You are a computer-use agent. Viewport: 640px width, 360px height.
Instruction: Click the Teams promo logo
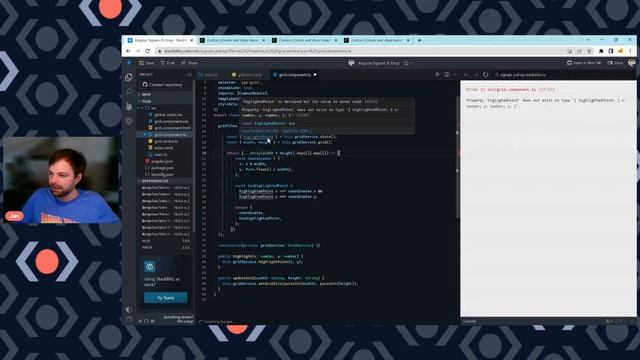click(149, 267)
